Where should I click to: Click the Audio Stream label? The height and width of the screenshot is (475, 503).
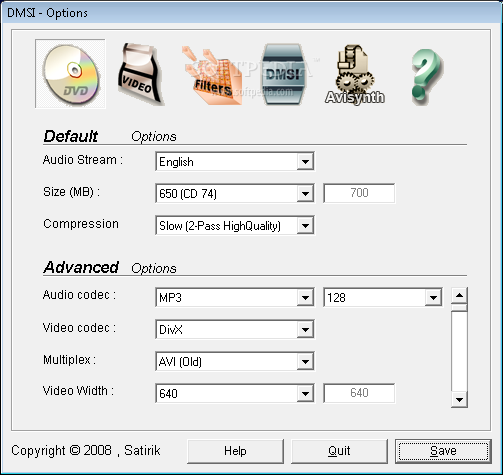[x=83, y=160]
